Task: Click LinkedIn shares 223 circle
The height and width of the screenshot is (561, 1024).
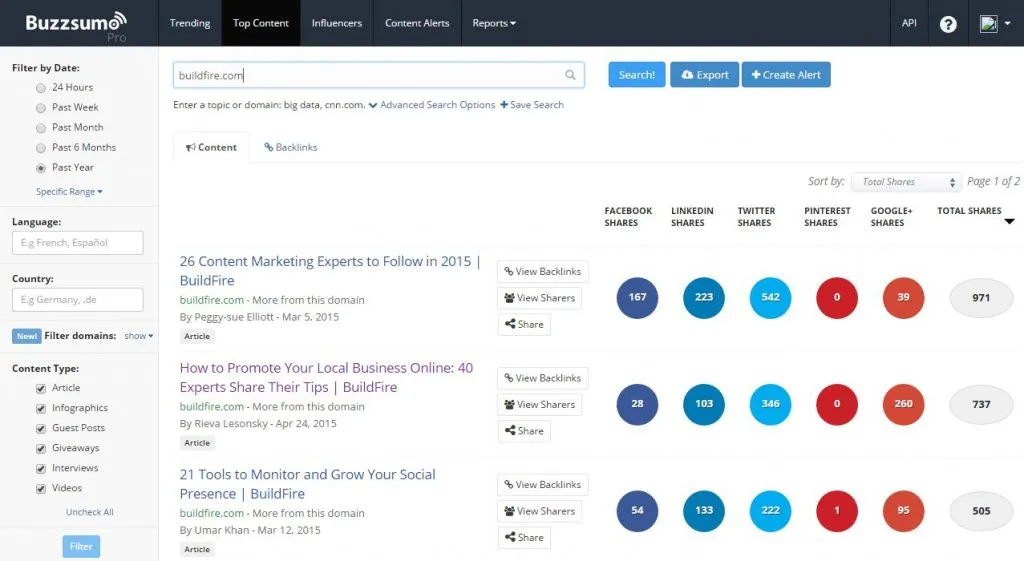Action: (x=704, y=298)
